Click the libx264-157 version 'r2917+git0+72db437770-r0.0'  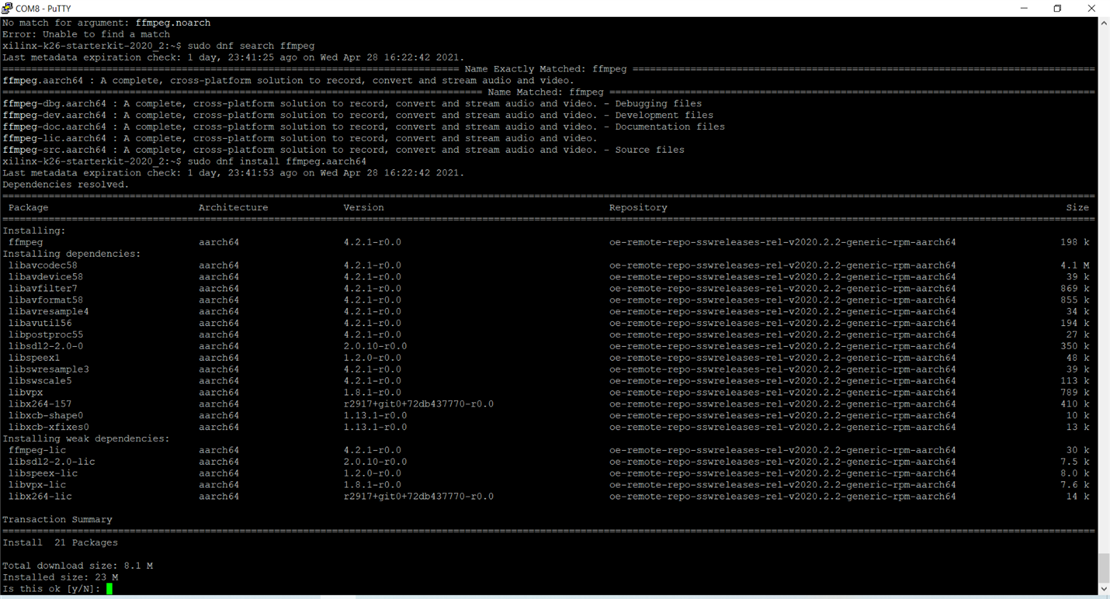tap(419, 404)
